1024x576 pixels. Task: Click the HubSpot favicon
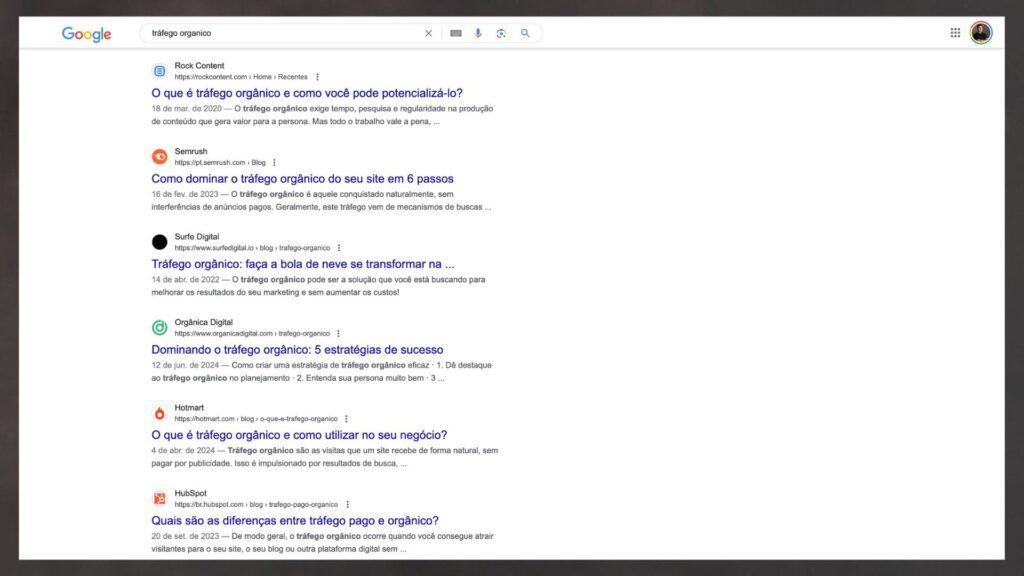click(x=159, y=499)
